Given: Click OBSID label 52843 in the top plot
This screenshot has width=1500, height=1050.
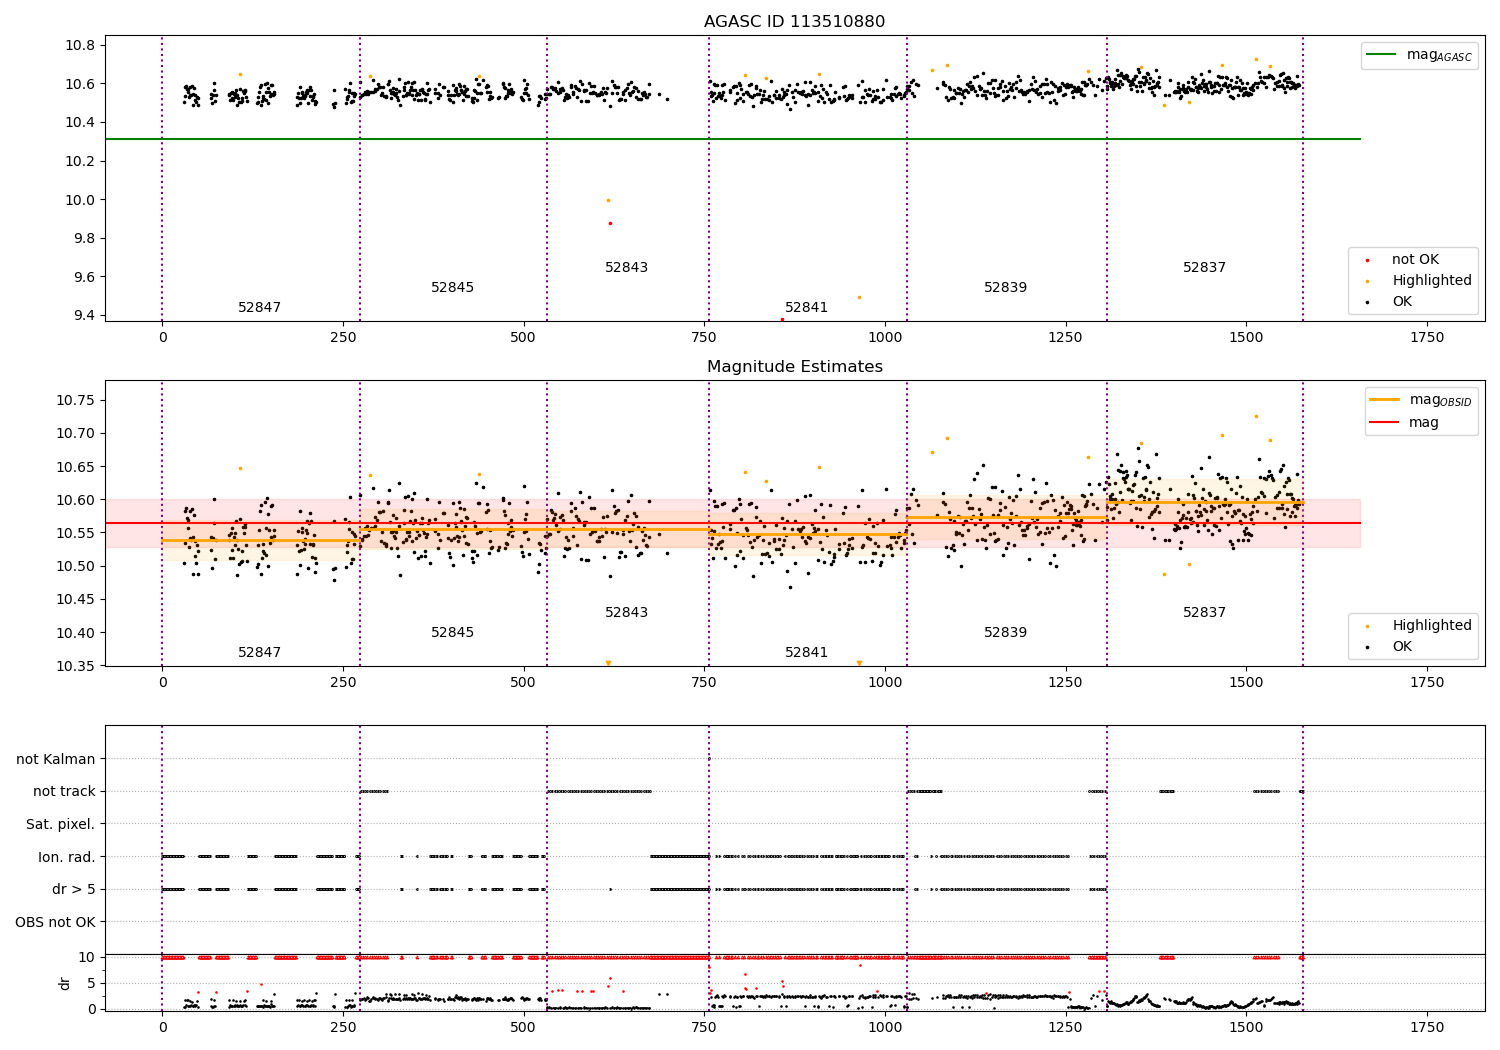Looking at the screenshot, I should click(626, 268).
